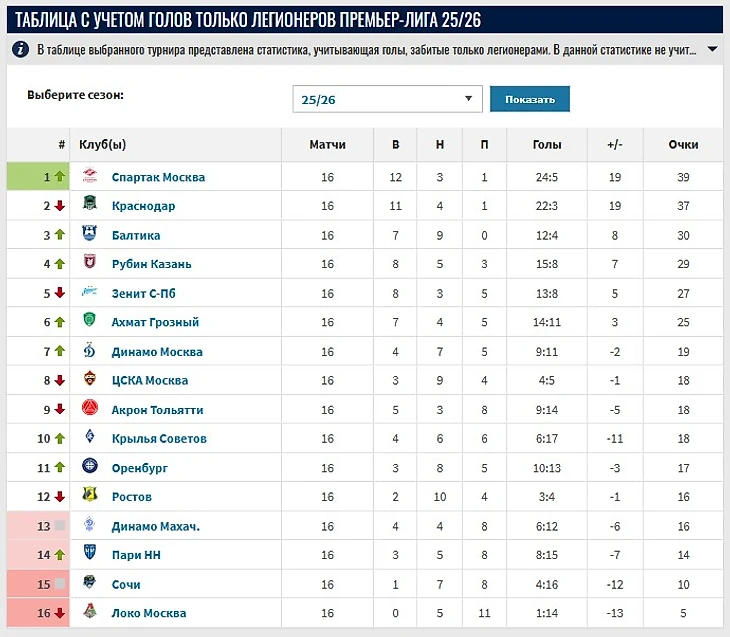
Task: Open the Краснодар club link
Action: click(x=143, y=206)
